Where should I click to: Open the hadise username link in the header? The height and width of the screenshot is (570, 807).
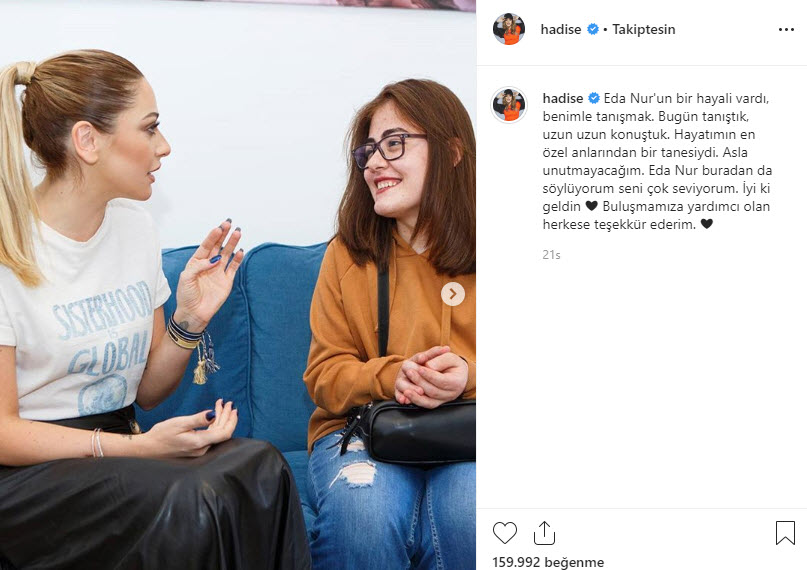[x=560, y=29]
